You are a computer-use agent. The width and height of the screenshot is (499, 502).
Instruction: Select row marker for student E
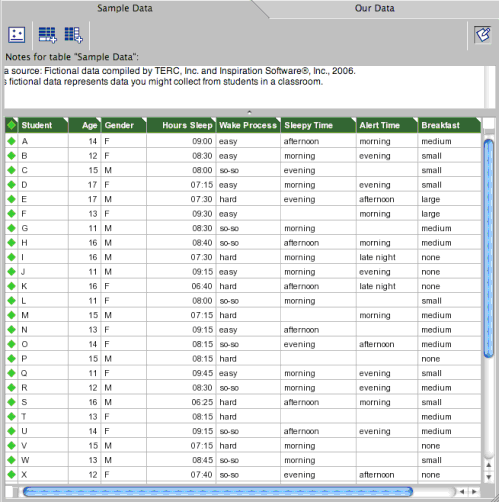(11, 199)
